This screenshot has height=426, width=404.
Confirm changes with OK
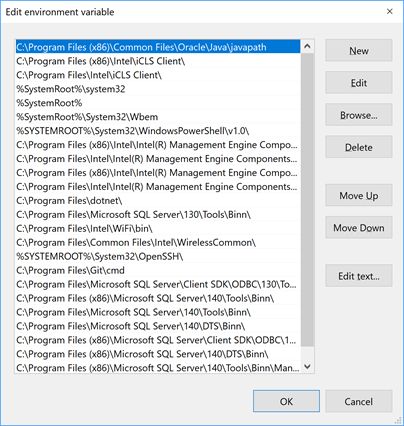[x=286, y=401]
